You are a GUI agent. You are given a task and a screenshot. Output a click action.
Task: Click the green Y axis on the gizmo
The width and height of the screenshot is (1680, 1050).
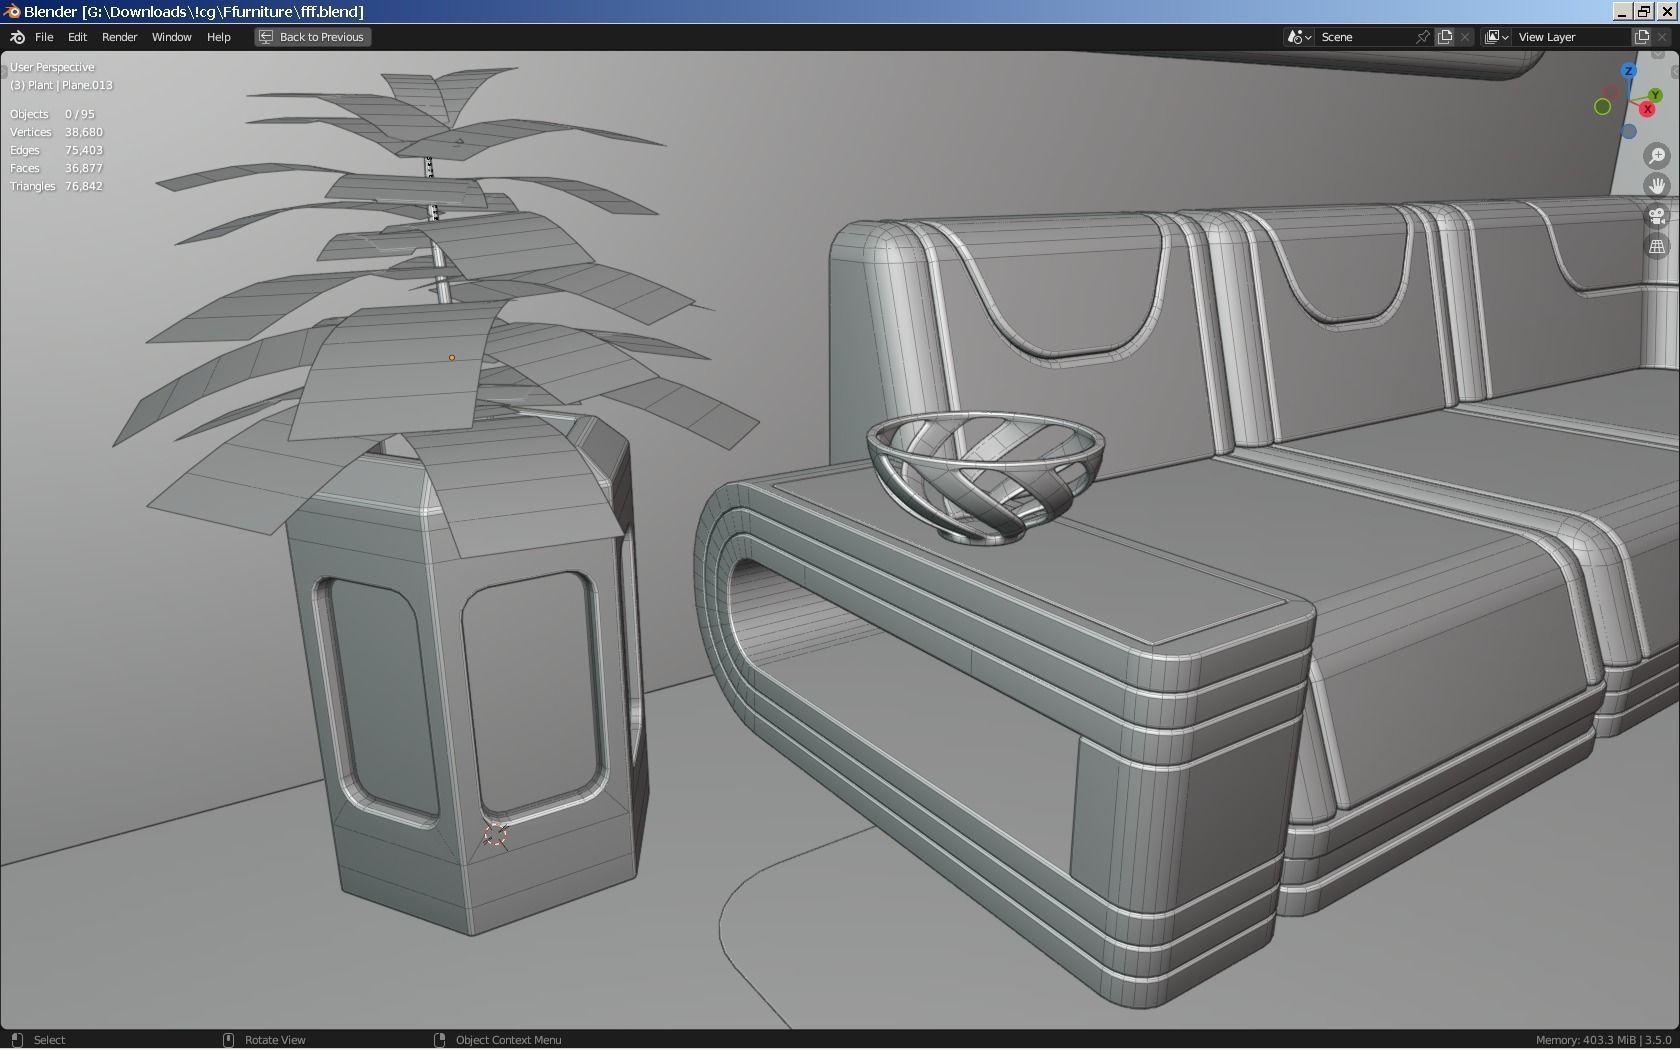(x=1656, y=96)
